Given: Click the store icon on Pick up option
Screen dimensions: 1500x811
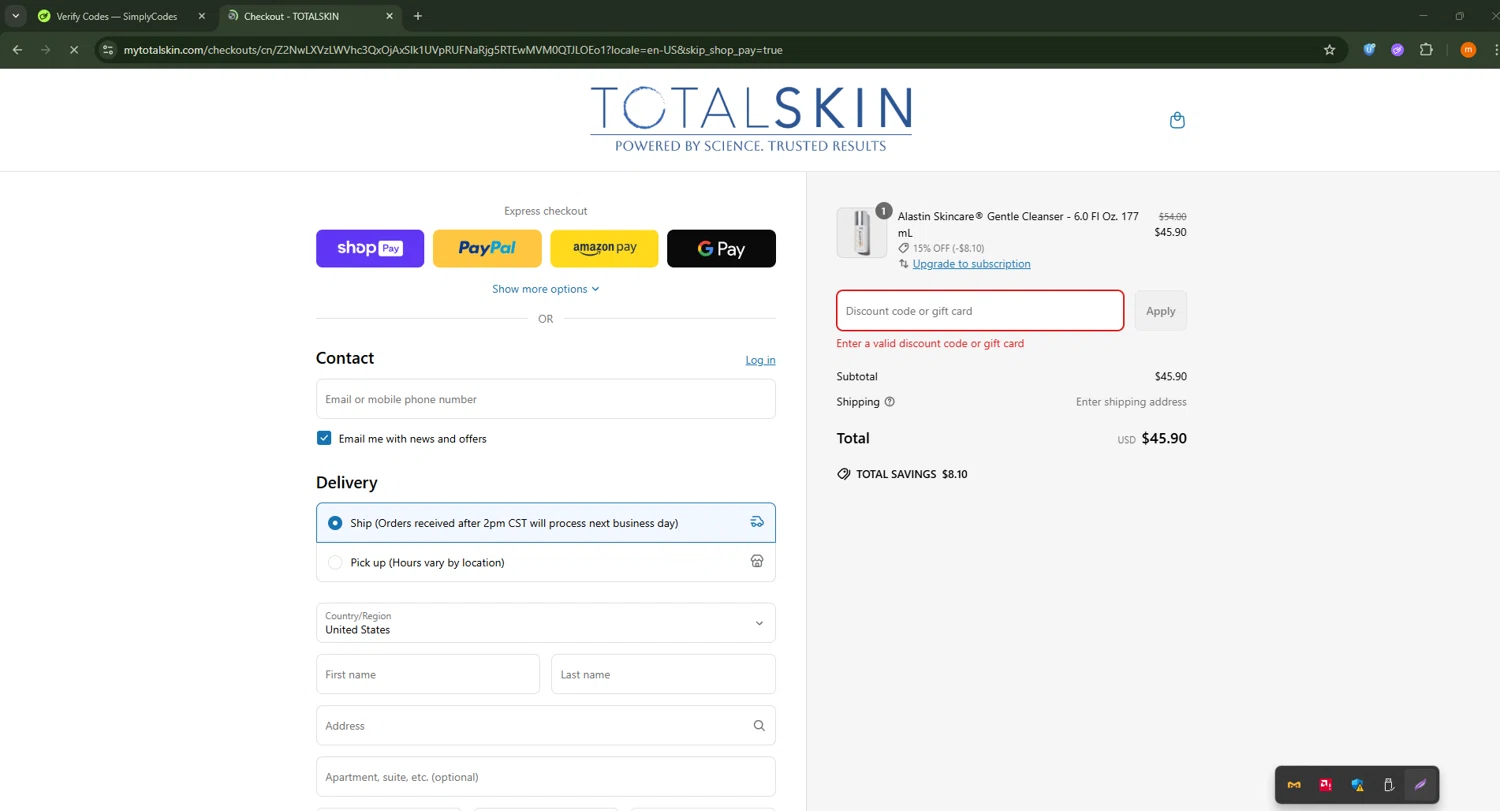Looking at the screenshot, I should point(757,562).
